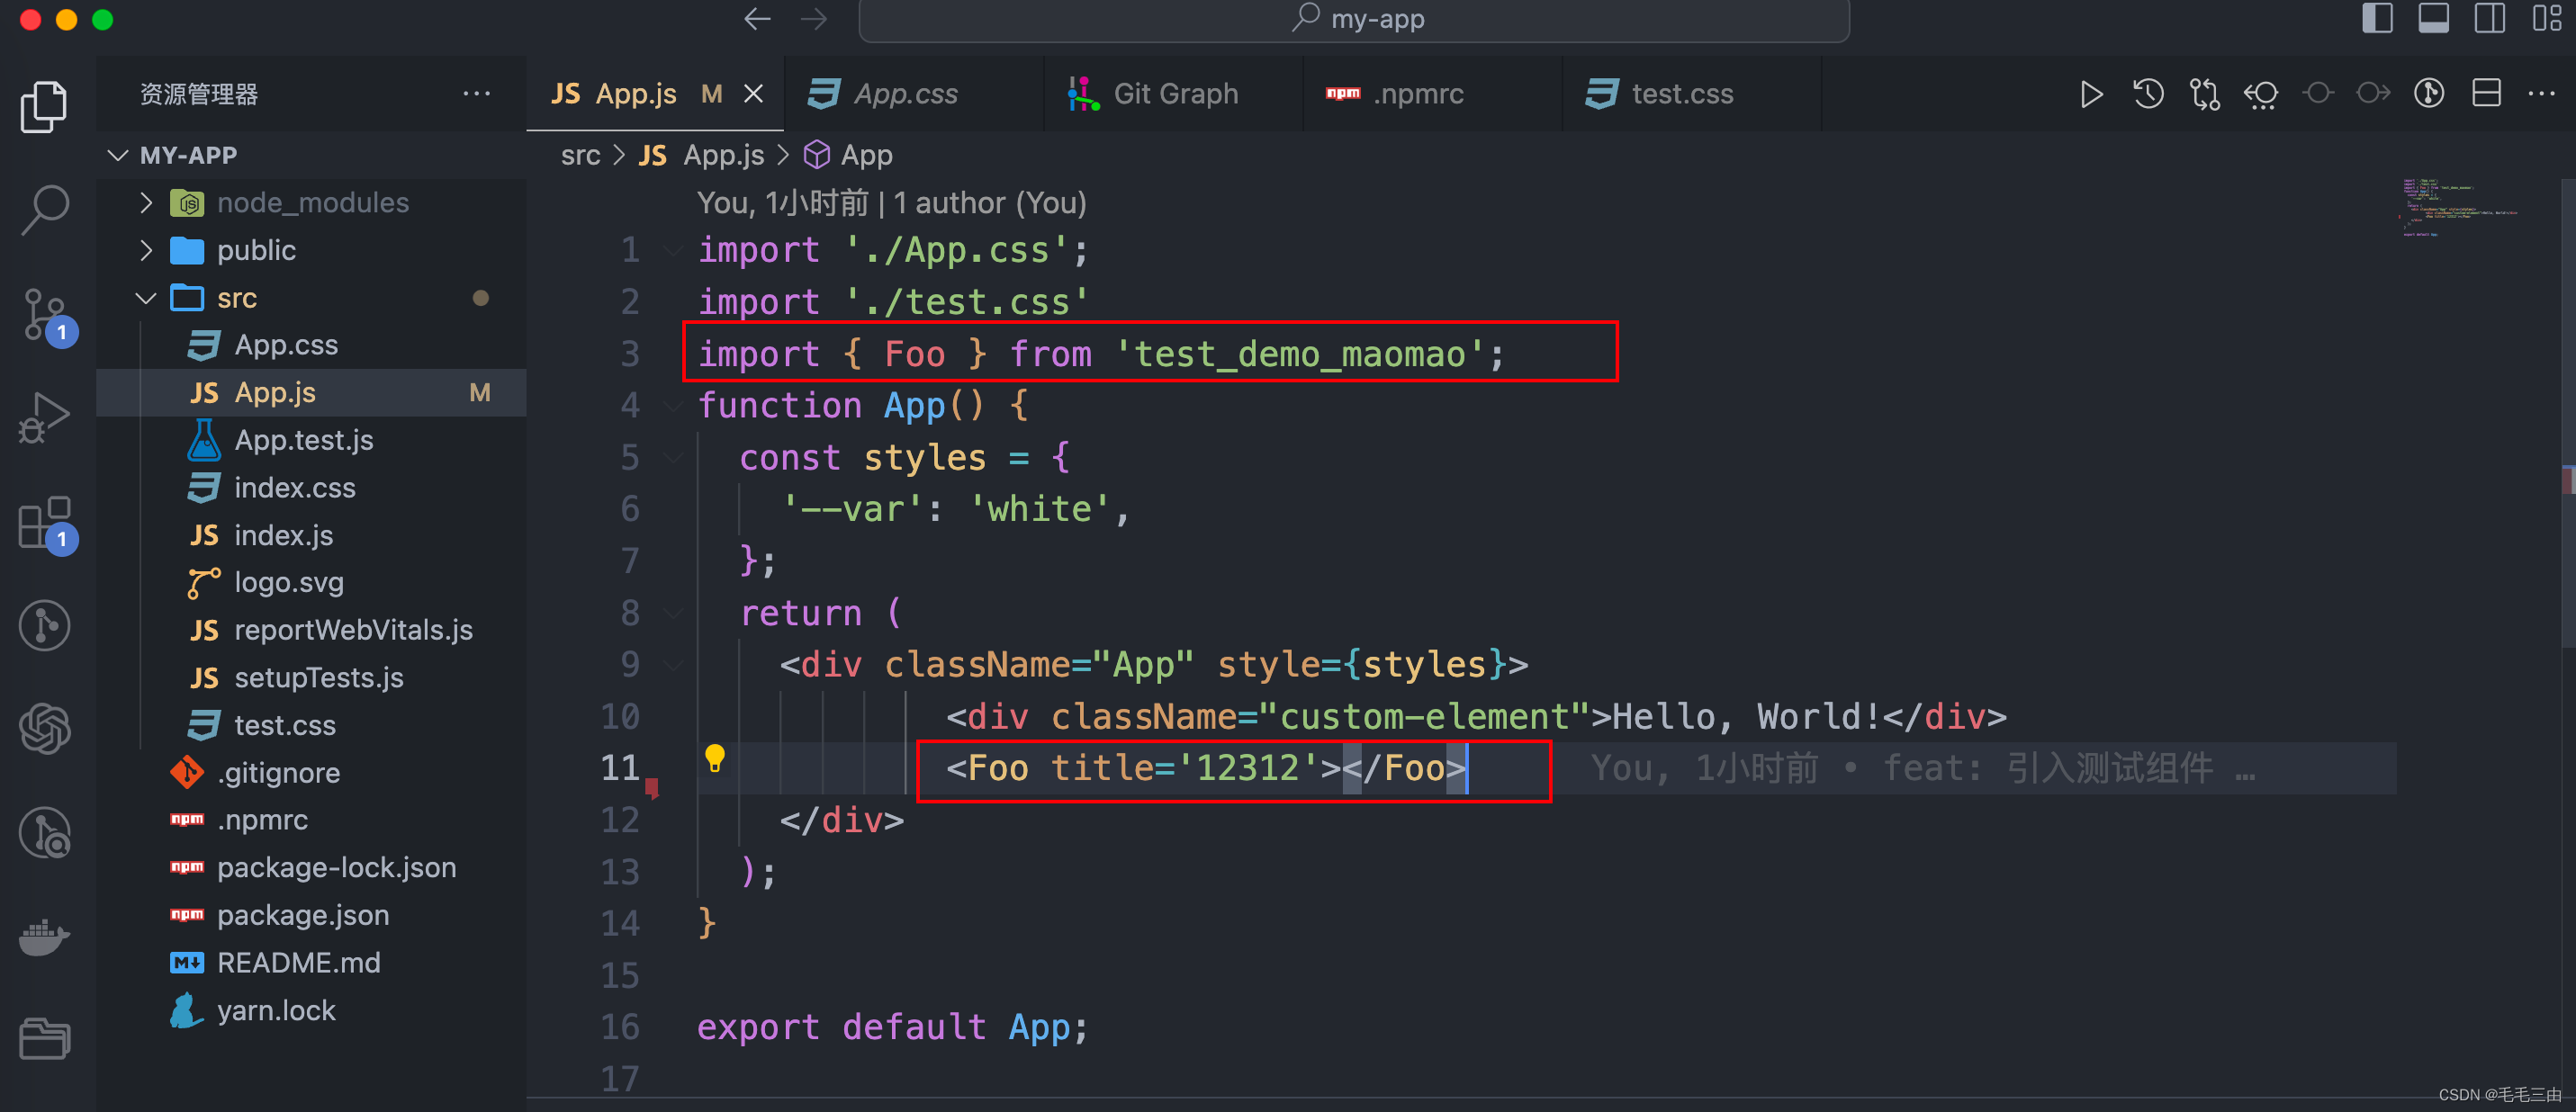Open Explorer panel more actions menu
Screen dimensions: 2576x1112
point(476,94)
